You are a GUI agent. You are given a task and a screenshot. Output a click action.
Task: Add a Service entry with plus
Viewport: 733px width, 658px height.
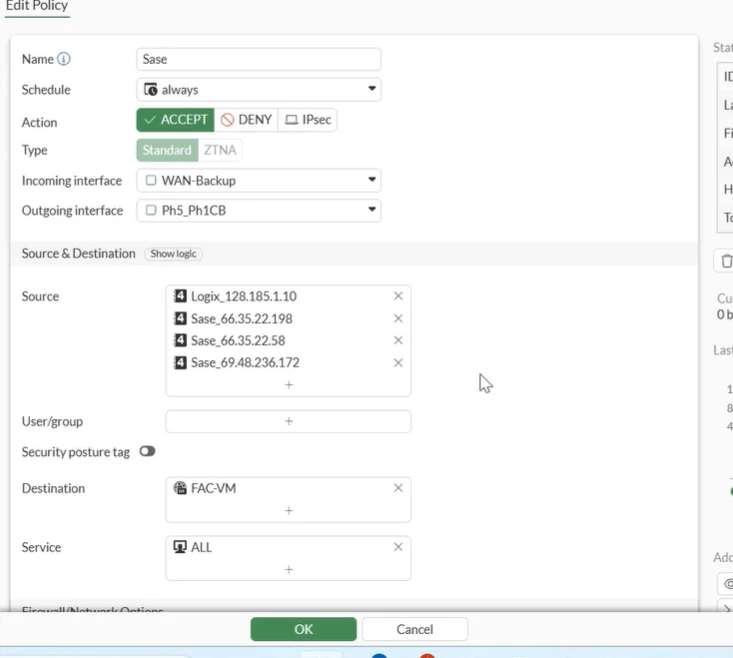pyautogui.click(x=289, y=569)
